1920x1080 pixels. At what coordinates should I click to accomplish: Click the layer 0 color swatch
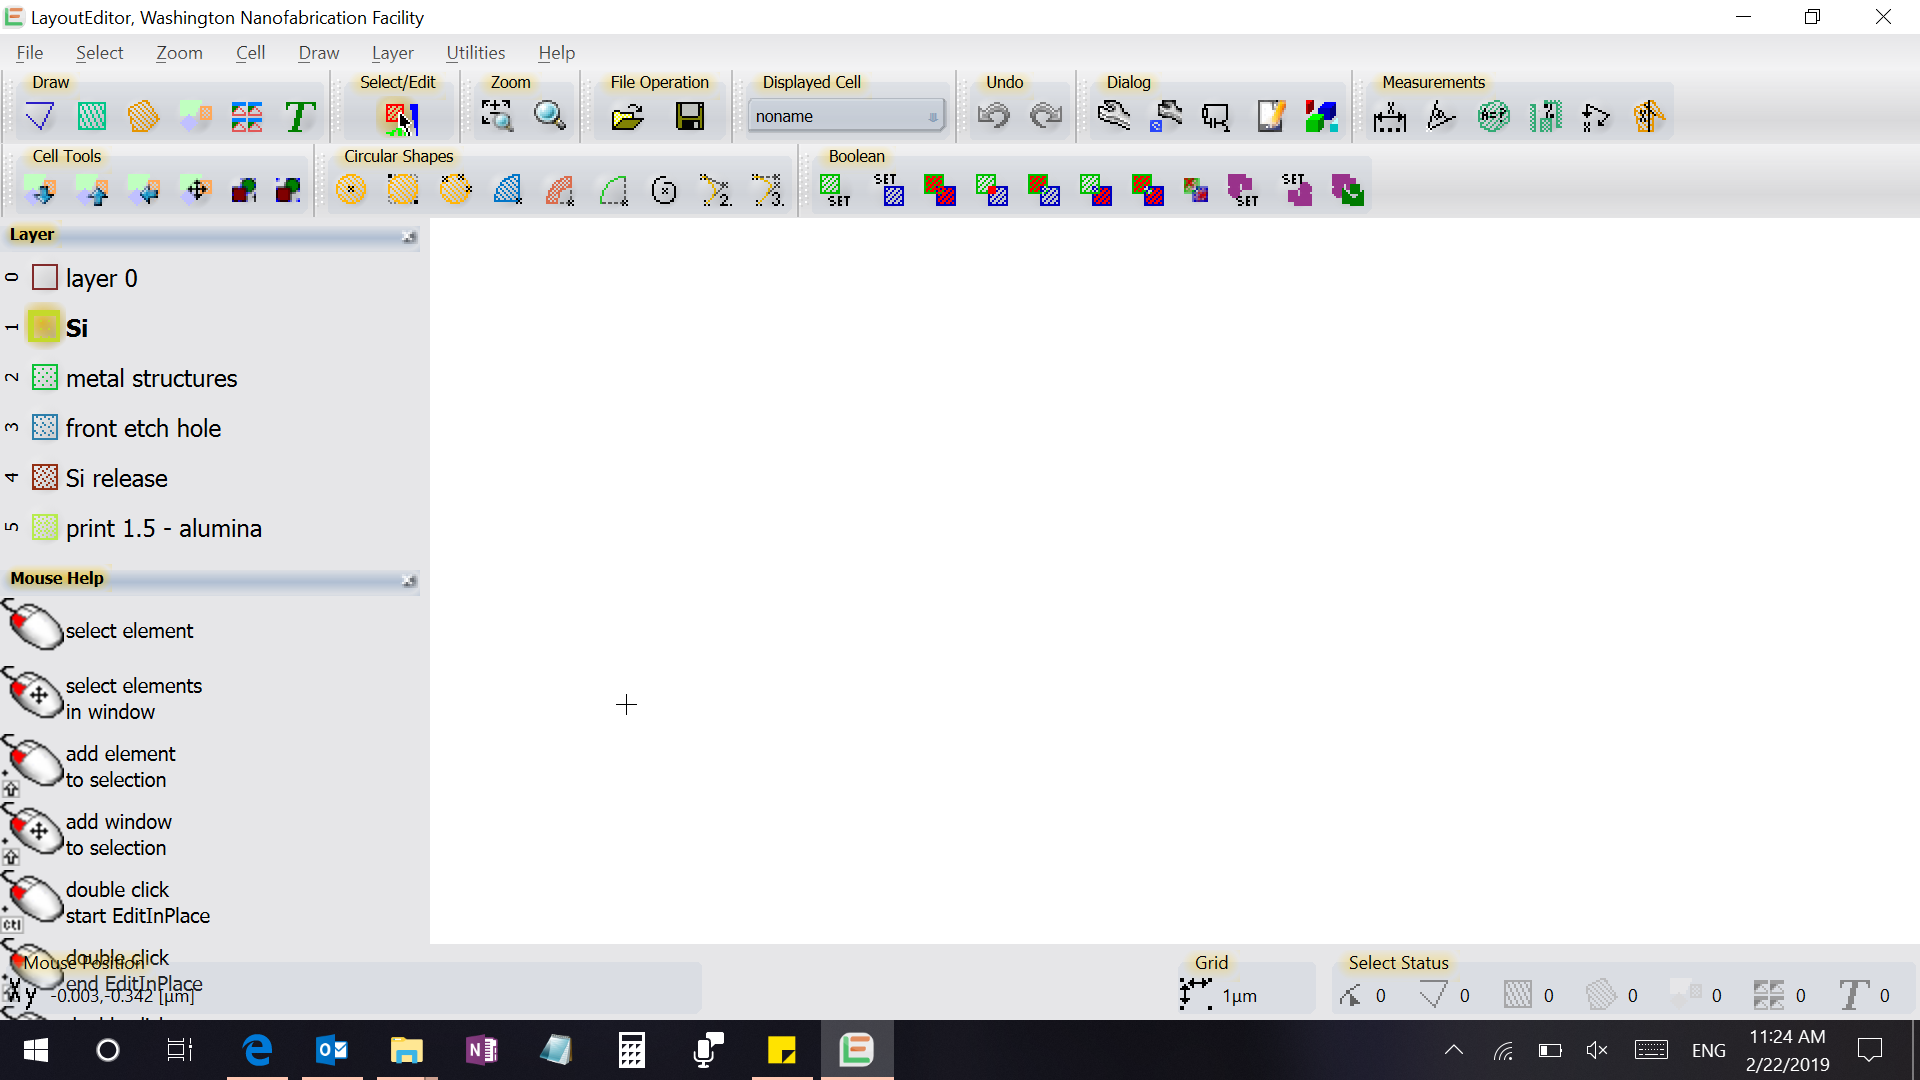[x=45, y=277]
